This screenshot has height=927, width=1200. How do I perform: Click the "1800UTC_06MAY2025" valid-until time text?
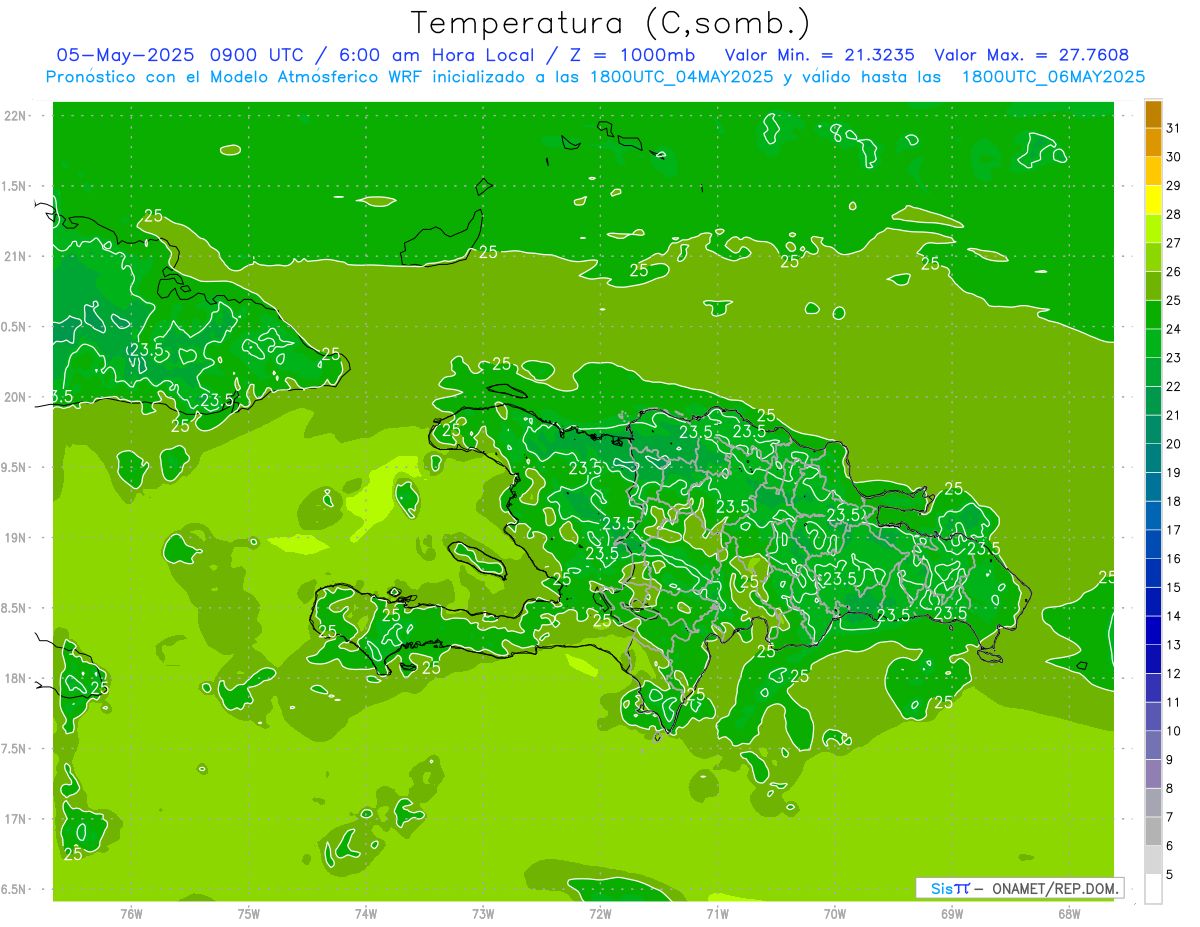pos(1053,77)
